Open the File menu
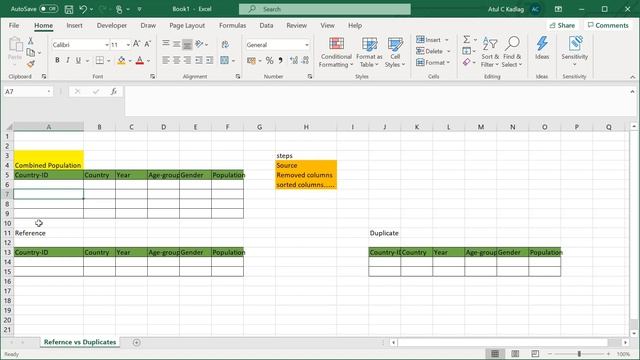This screenshot has width=640, height=360. pyautogui.click(x=14, y=25)
